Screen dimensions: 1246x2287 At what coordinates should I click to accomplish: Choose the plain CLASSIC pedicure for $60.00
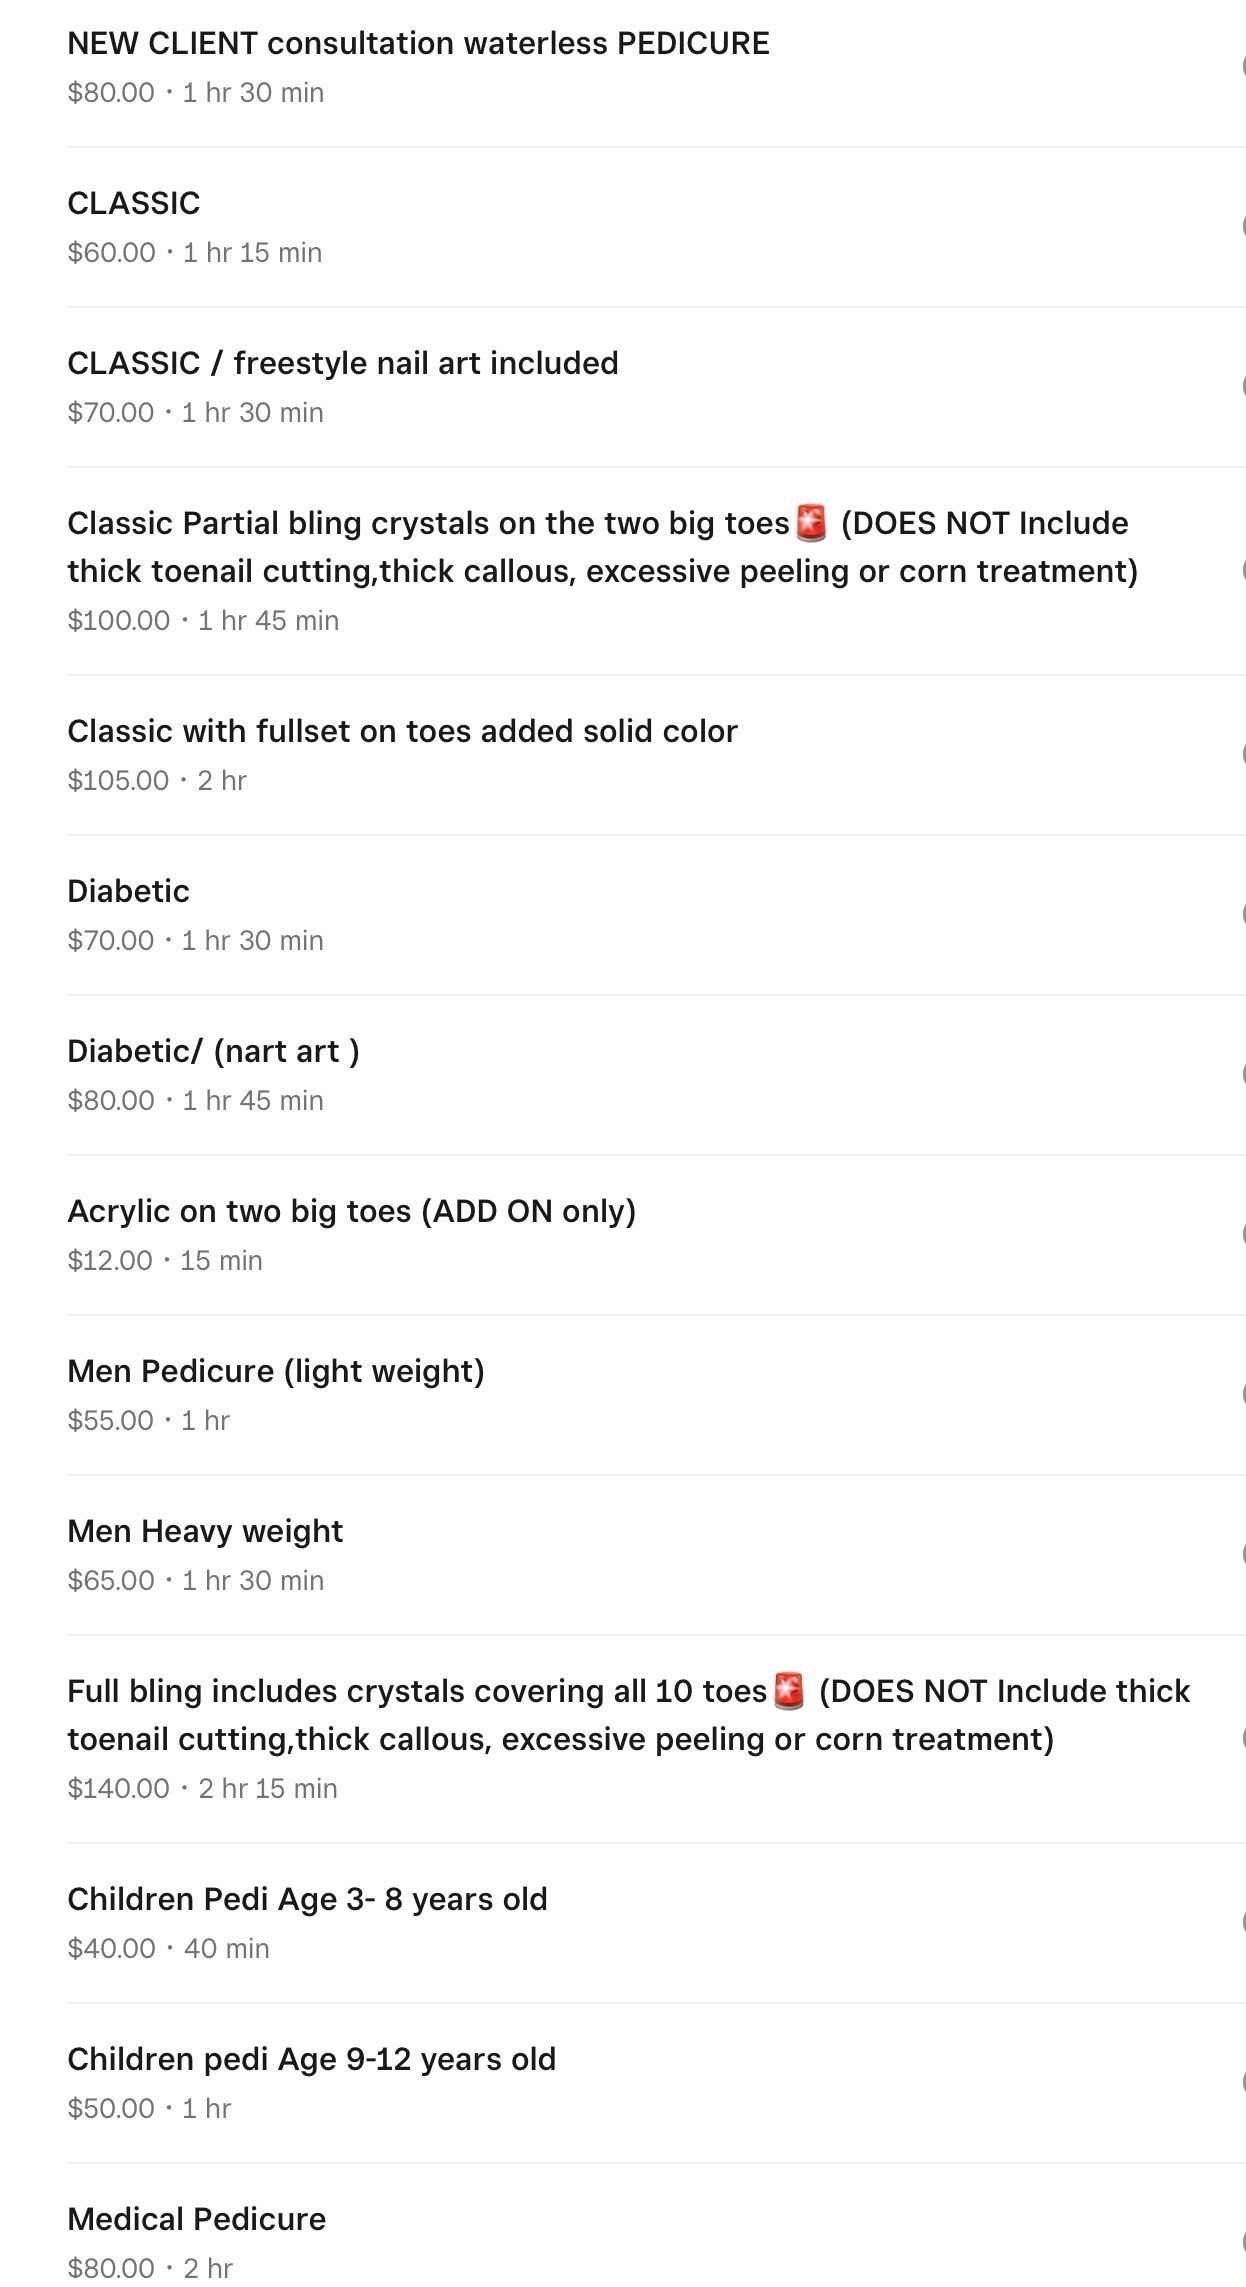[134, 204]
